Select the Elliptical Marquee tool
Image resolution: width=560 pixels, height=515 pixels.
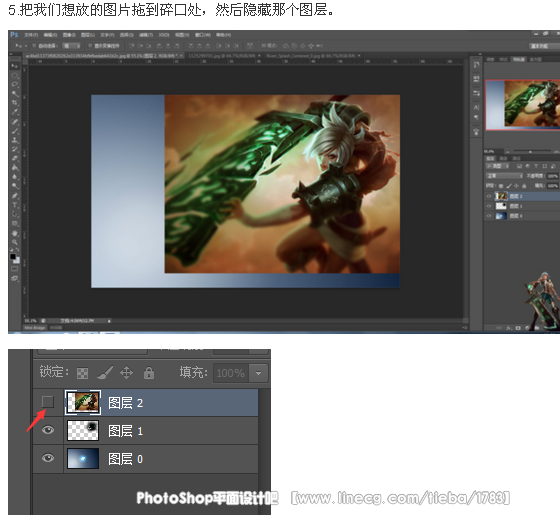tap(14, 76)
